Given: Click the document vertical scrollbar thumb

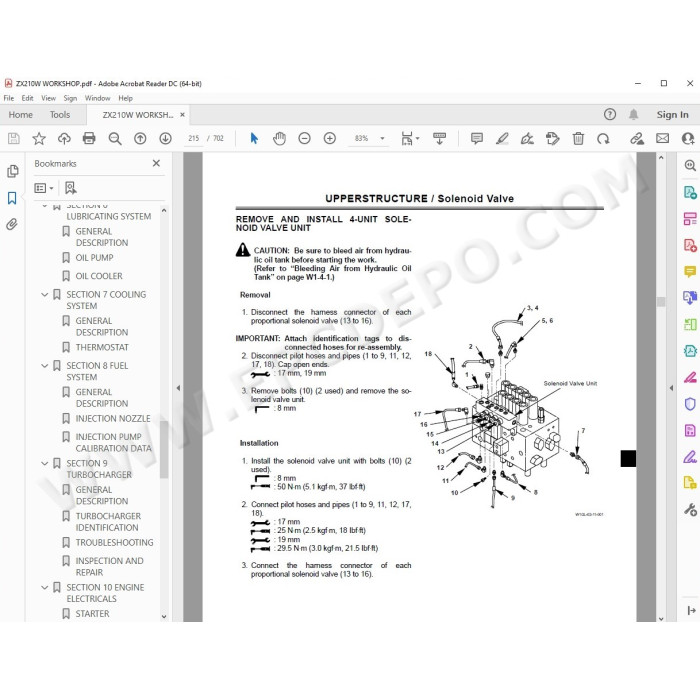Looking at the screenshot, I should coord(661,302).
